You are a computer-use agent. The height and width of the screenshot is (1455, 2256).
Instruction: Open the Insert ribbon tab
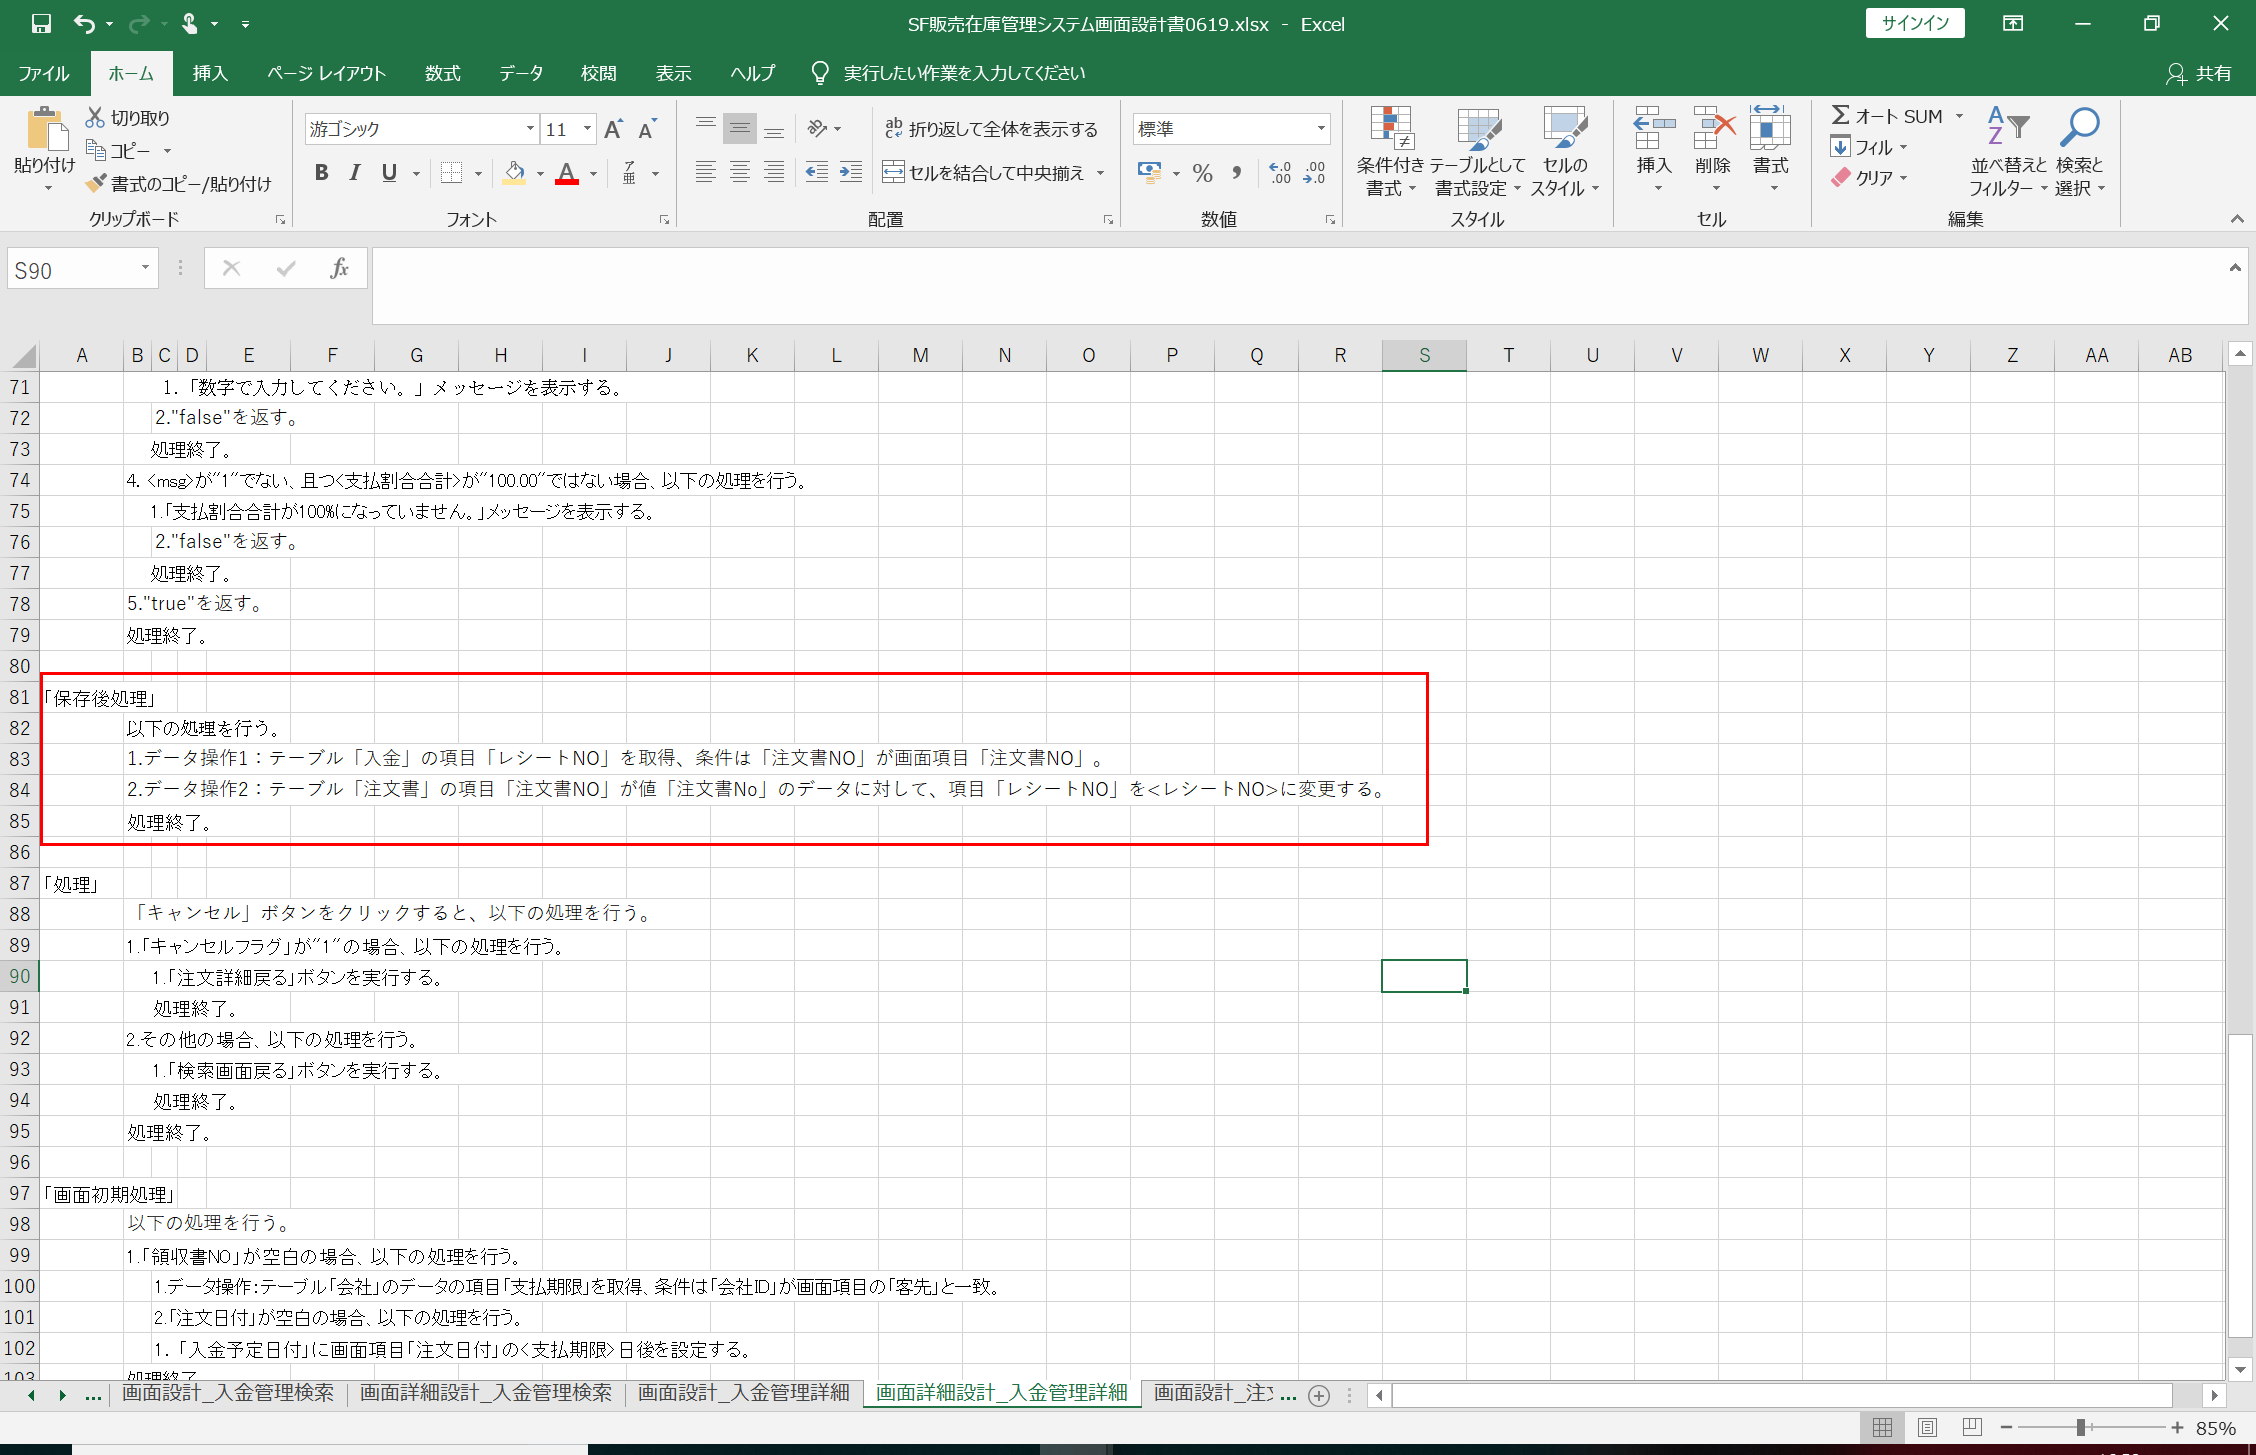pos(210,73)
